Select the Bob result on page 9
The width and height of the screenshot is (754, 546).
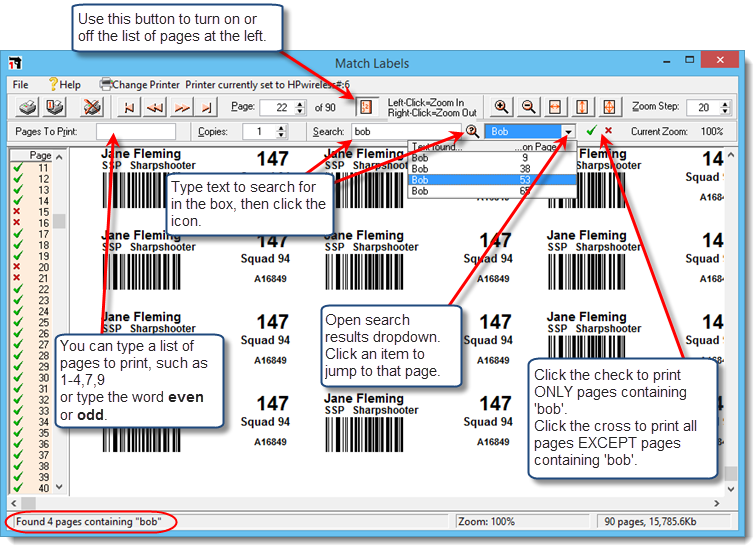[x=492, y=158]
